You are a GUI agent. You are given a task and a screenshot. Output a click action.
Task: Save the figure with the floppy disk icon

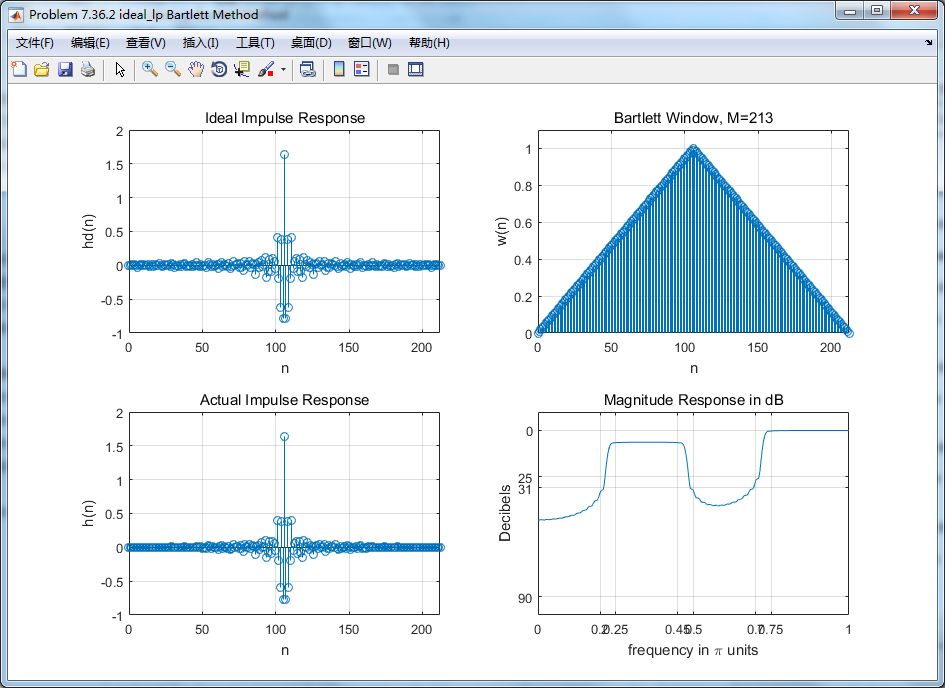64,69
